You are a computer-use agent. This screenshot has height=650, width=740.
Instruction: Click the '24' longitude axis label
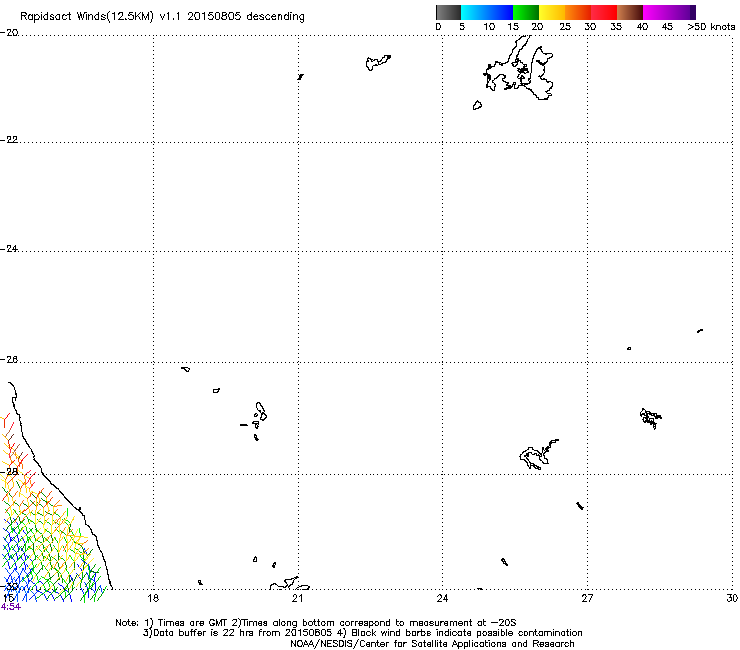click(442, 598)
